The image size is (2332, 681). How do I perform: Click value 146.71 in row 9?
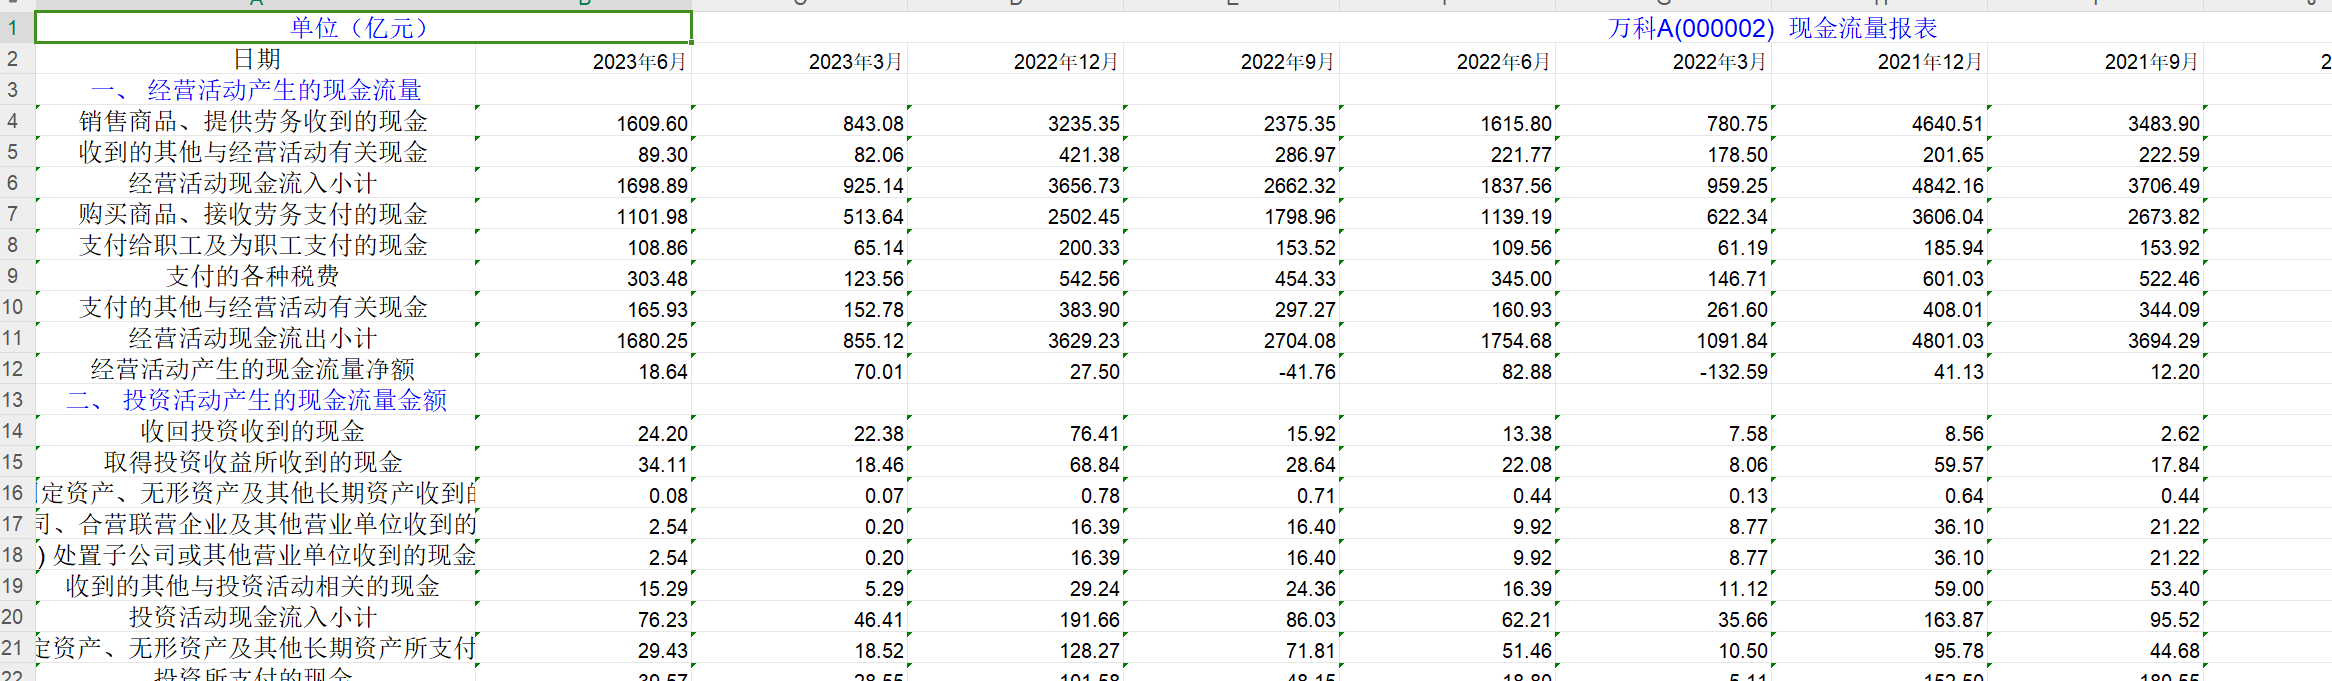[1737, 279]
